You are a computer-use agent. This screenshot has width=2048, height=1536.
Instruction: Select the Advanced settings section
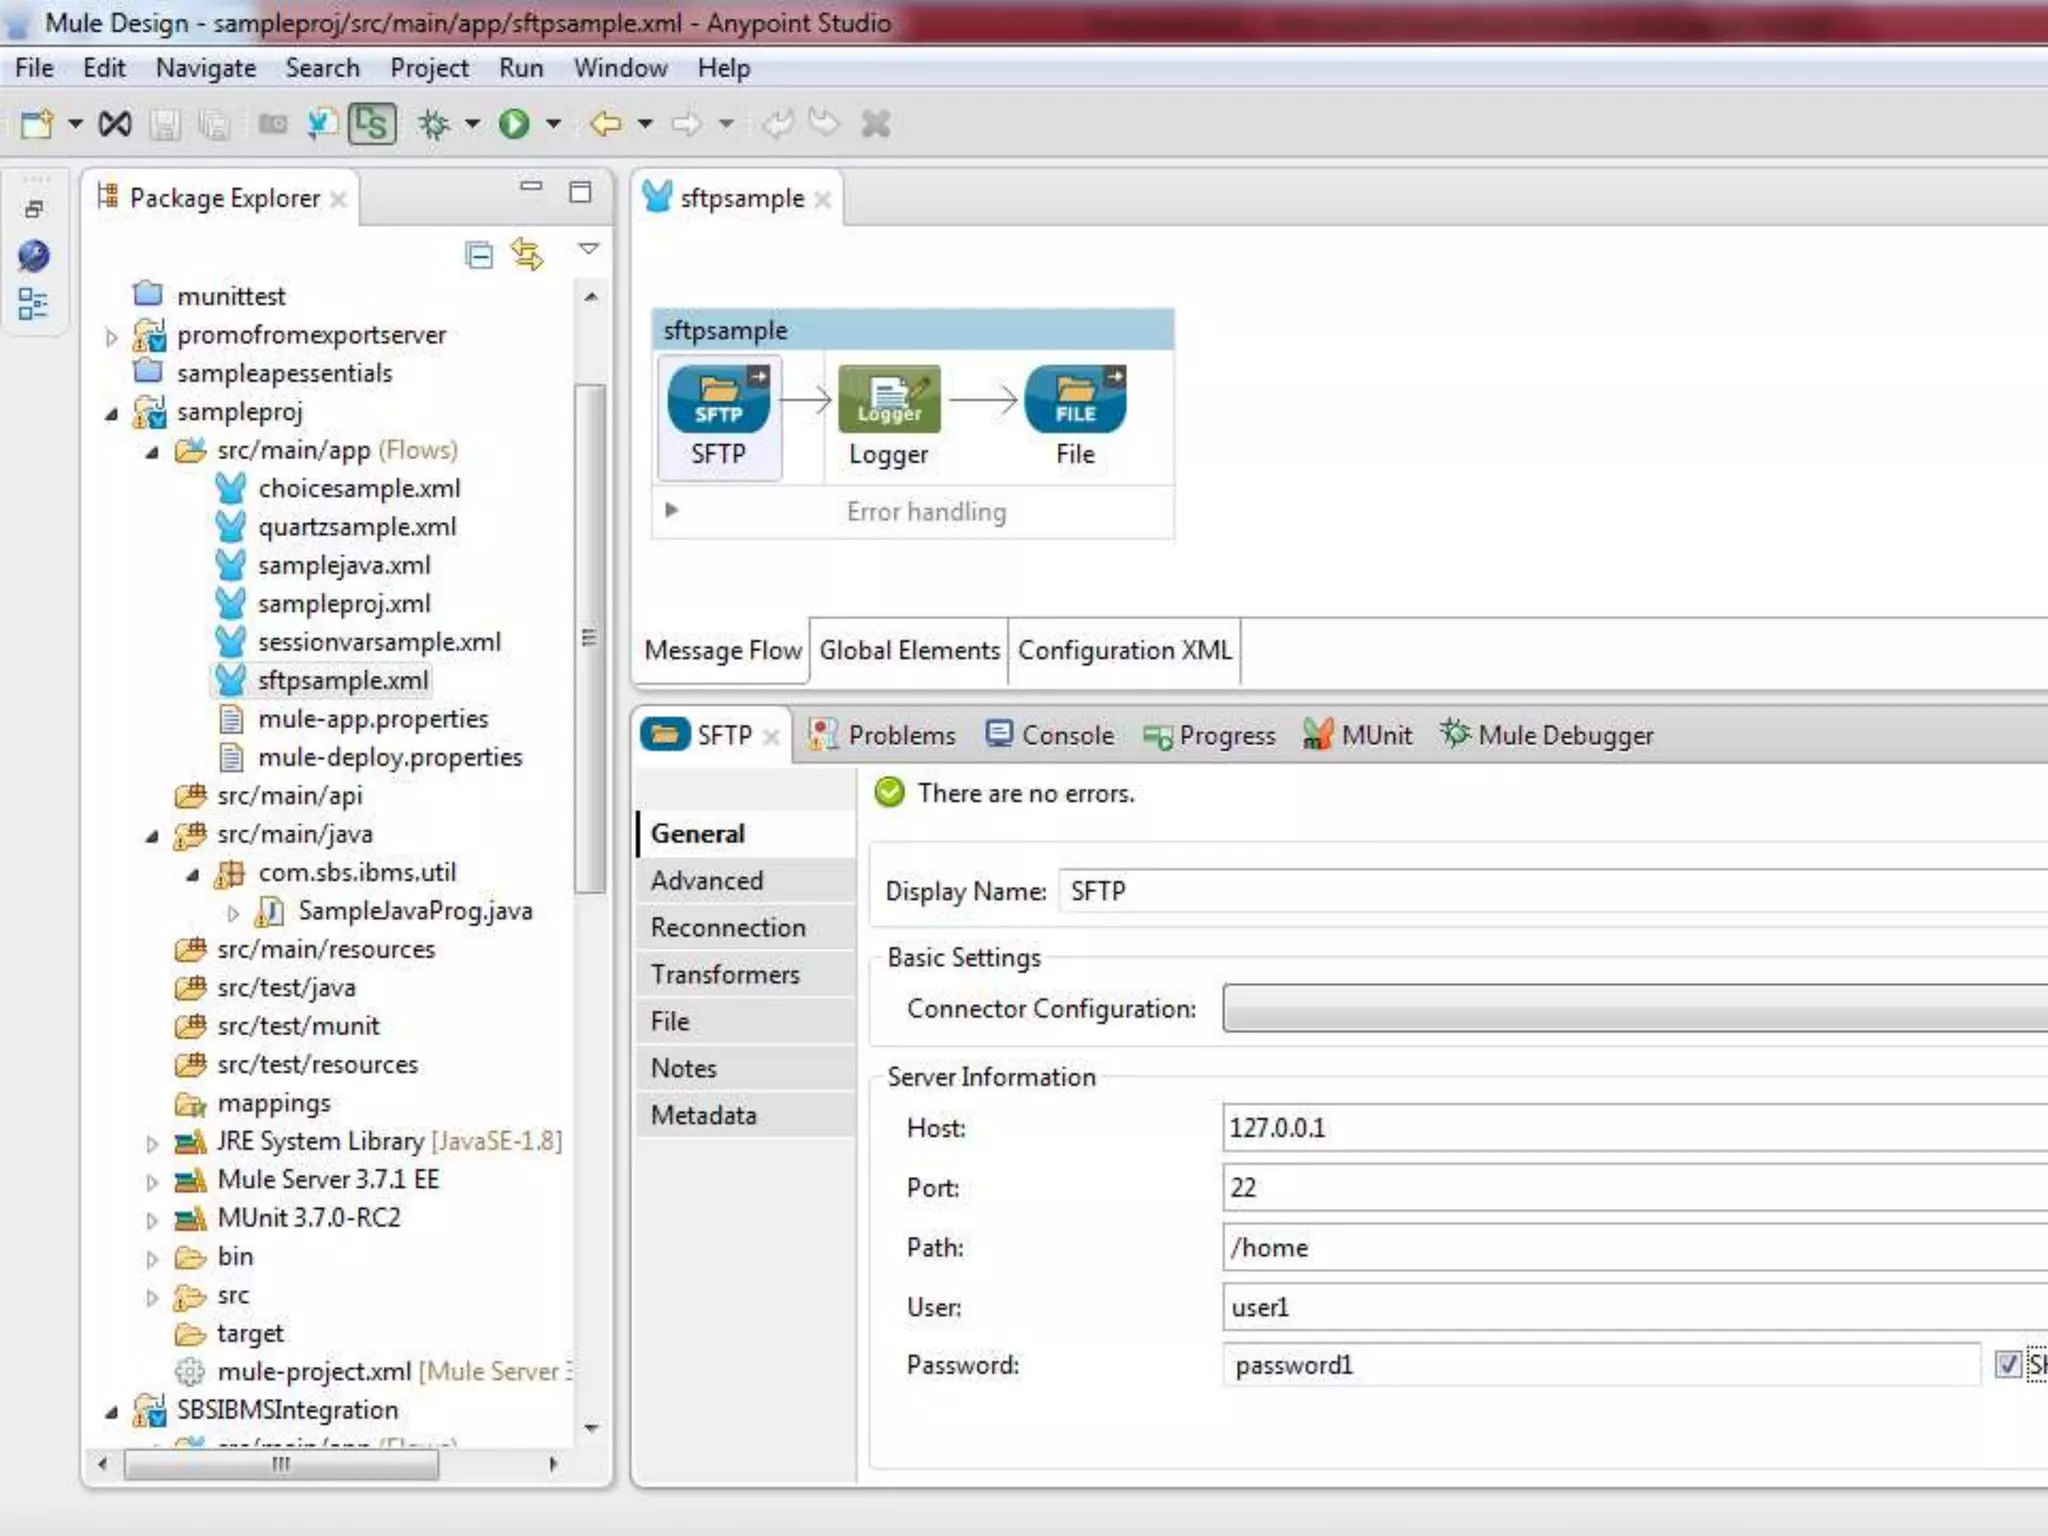pos(707,881)
